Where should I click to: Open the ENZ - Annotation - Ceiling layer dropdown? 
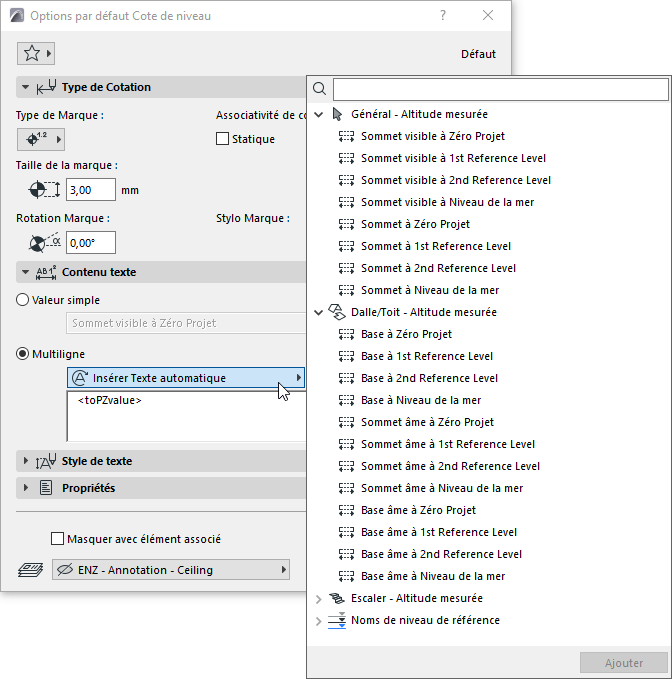pos(171,570)
